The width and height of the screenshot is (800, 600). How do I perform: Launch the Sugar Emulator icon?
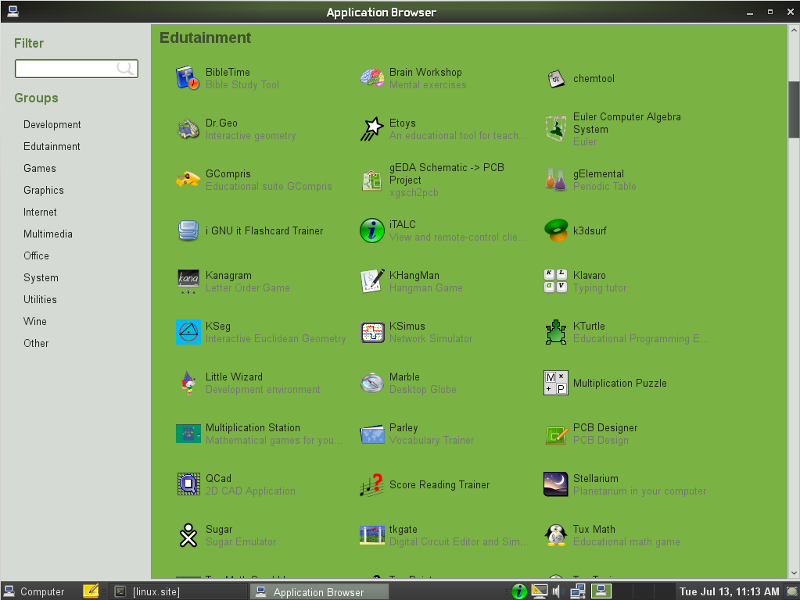click(x=188, y=535)
